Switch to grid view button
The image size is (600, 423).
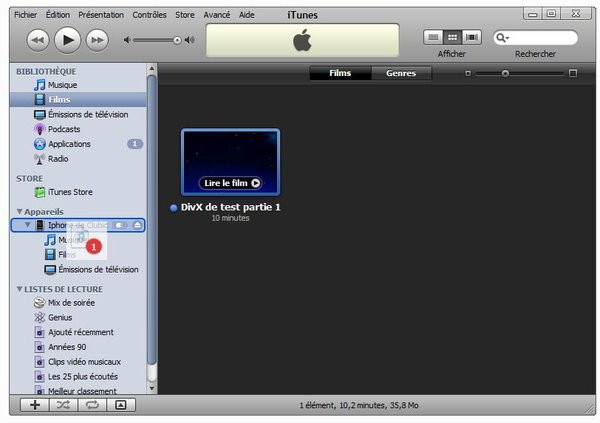(x=452, y=37)
